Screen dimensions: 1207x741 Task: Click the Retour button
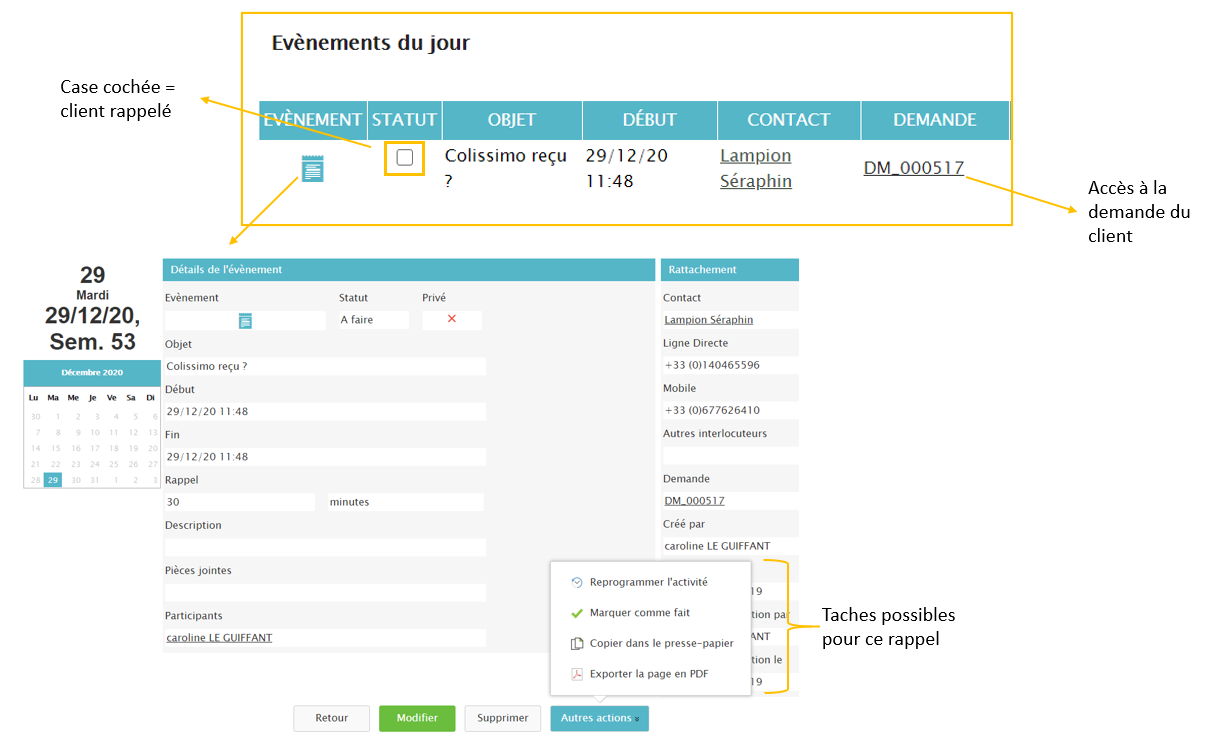click(x=331, y=718)
